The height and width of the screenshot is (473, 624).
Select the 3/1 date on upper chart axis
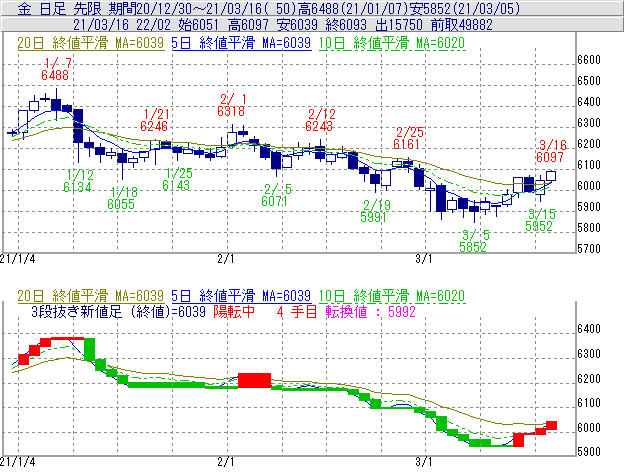[425, 258]
